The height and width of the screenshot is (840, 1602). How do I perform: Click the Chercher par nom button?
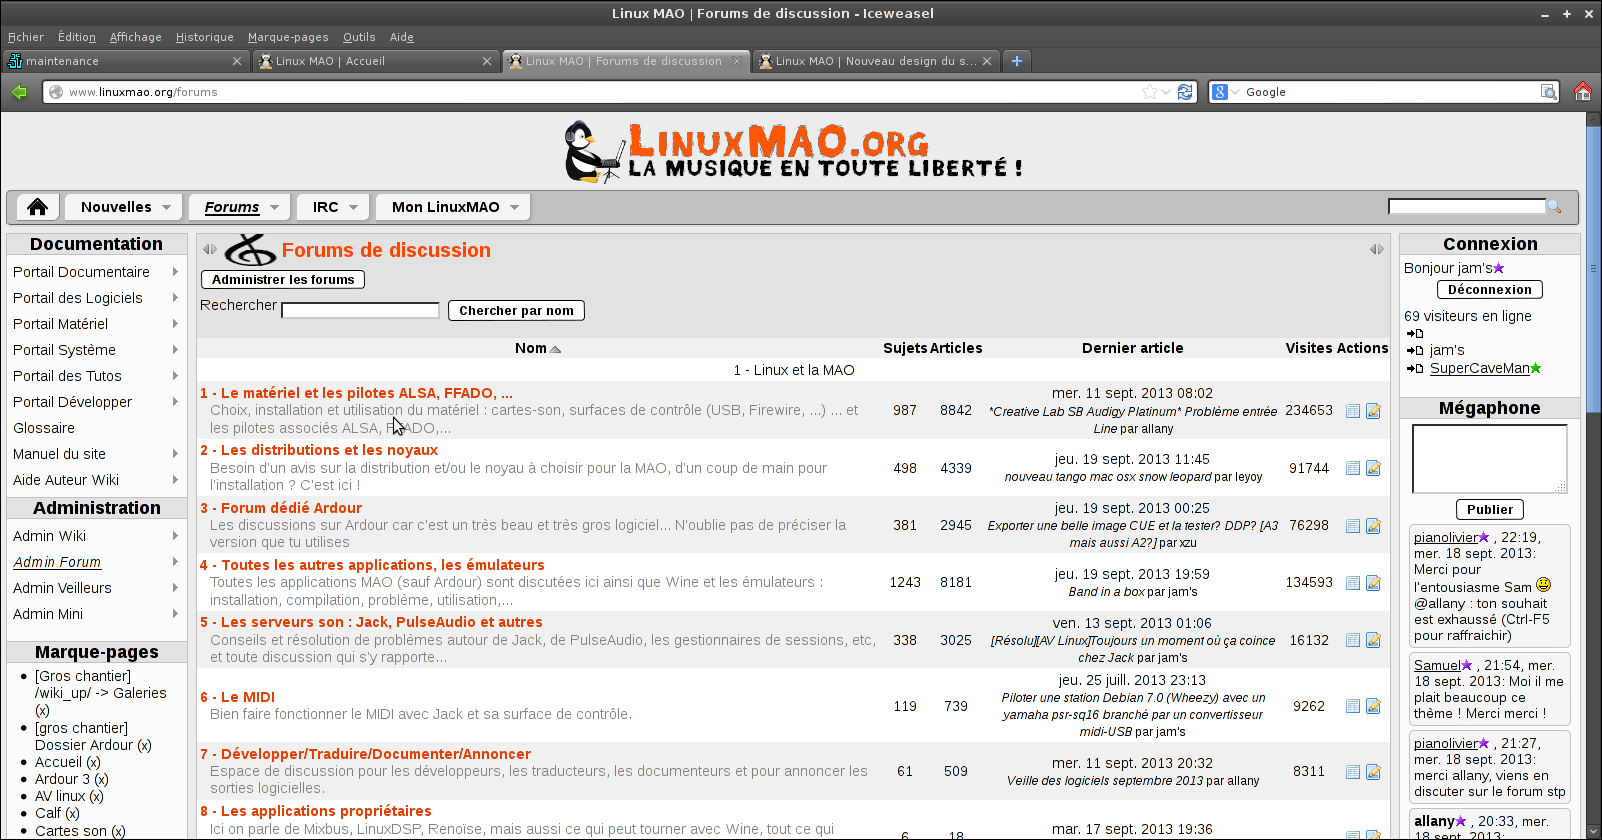click(516, 311)
